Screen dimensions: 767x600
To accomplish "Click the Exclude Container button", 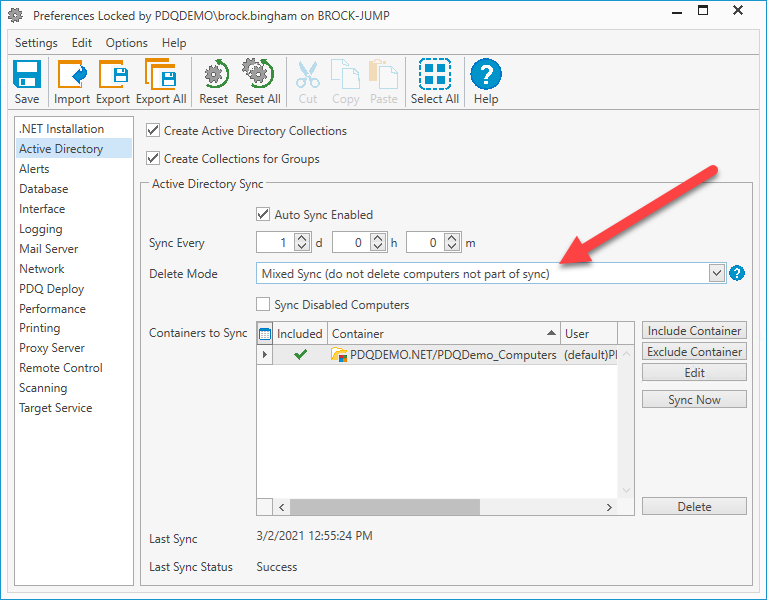I will click(694, 352).
